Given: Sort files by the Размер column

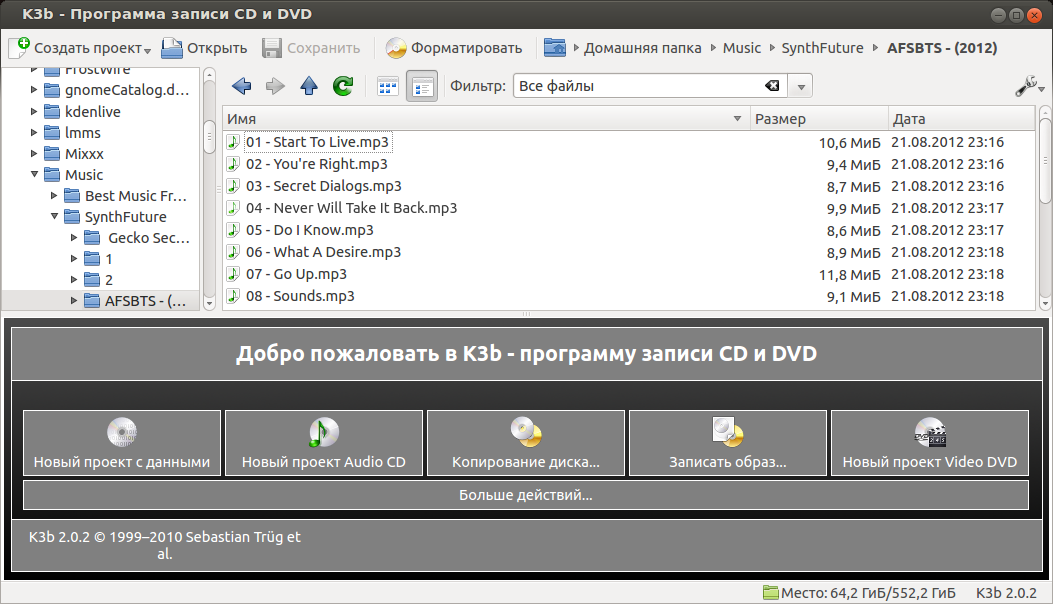Looking at the screenshot, I should pyautogui.click(x=819, y=119).
